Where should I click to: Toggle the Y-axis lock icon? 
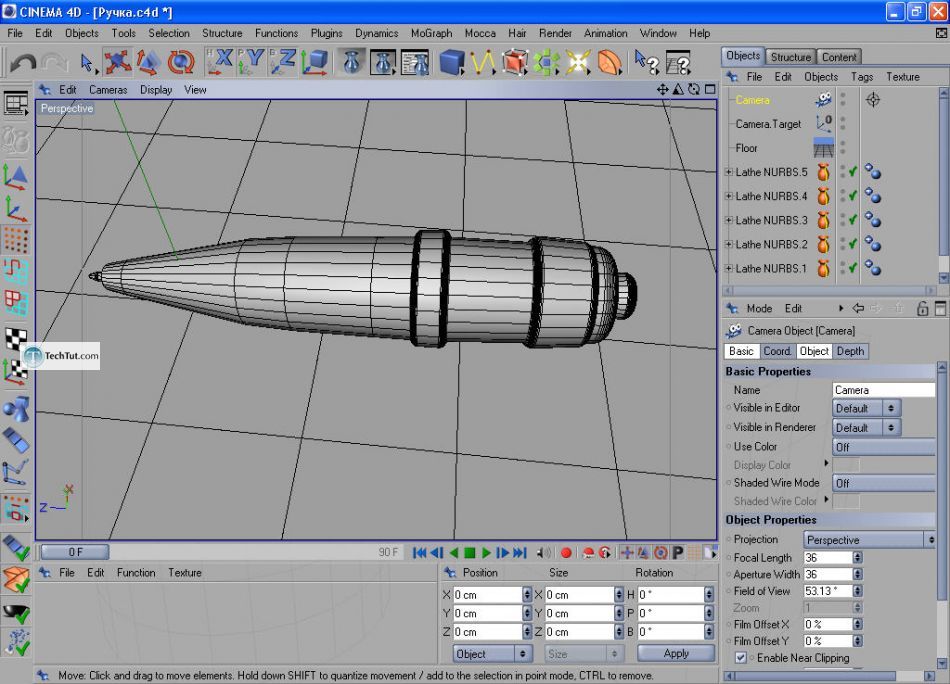point(251,62)
